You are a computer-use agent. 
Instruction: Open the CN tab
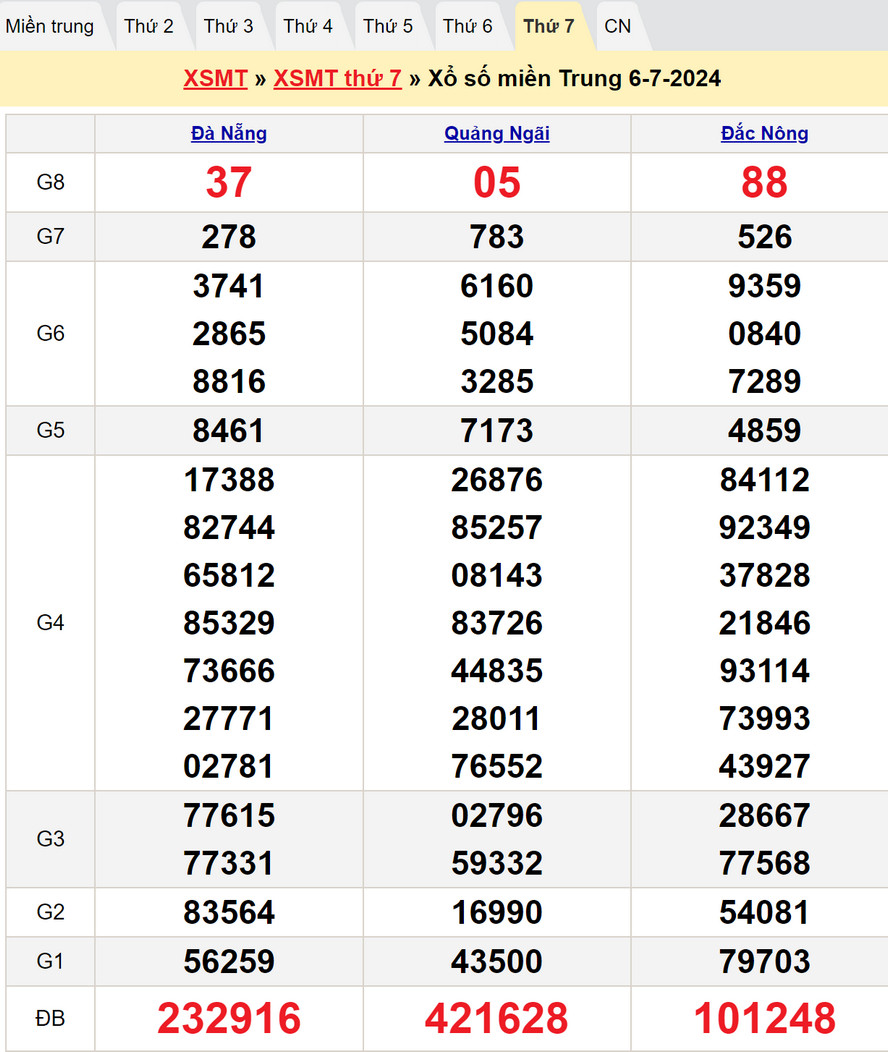point(618,26)
